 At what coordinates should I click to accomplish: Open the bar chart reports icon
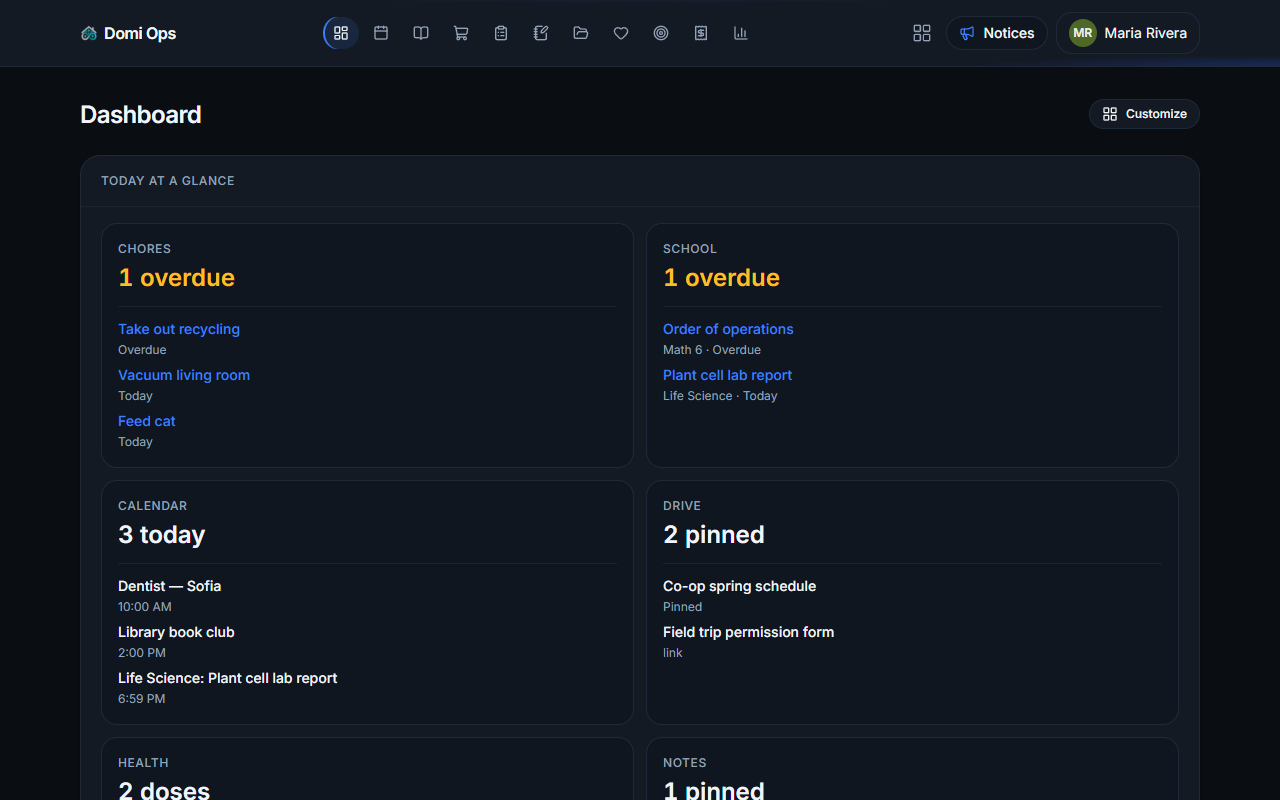tap(741, 33)
